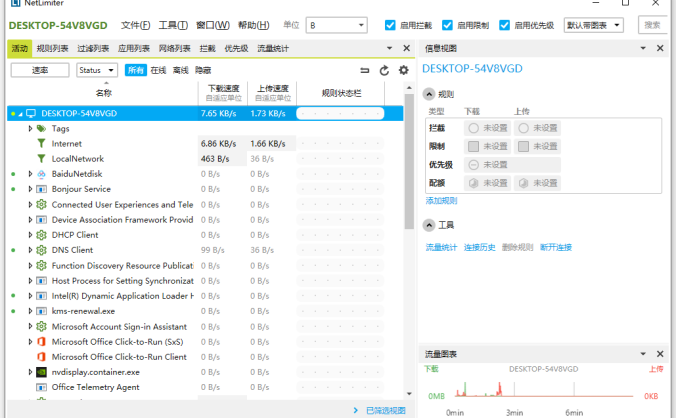Toggle the 限制 upload rule checkbox
The image size is (676, 418).
pyautogui.click(x=538, y=147)
